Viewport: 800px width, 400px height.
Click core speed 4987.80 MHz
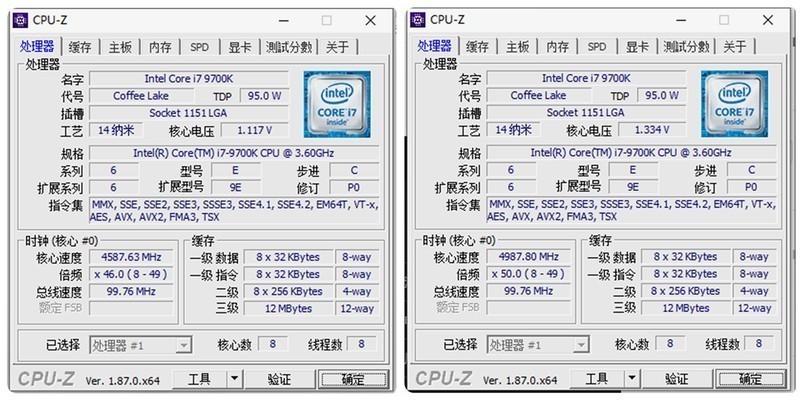(x=529, y=256)
